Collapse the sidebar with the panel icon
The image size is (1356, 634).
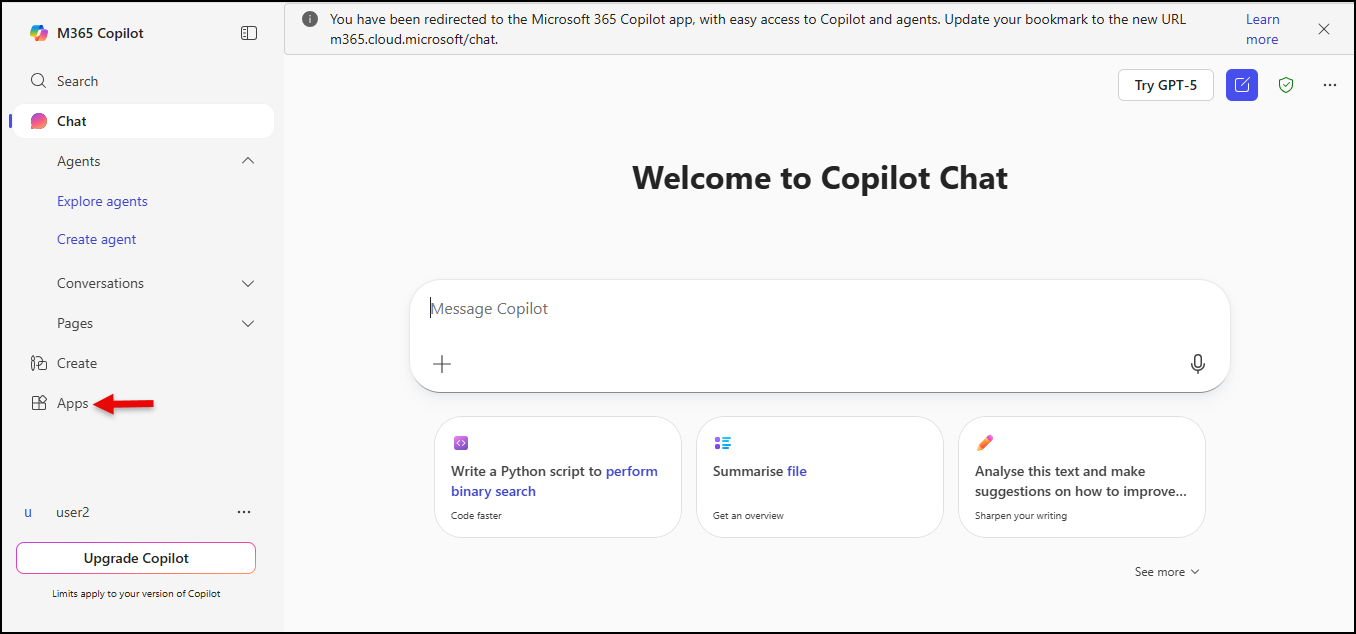[249, 33]
